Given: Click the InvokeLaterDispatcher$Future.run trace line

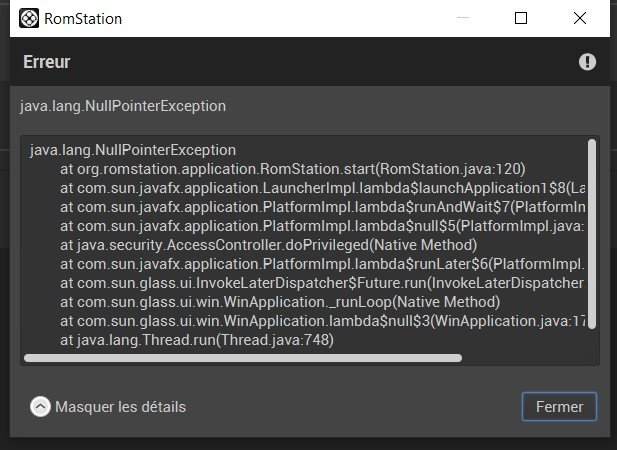Looking at the screenshot, I should 322,283.
